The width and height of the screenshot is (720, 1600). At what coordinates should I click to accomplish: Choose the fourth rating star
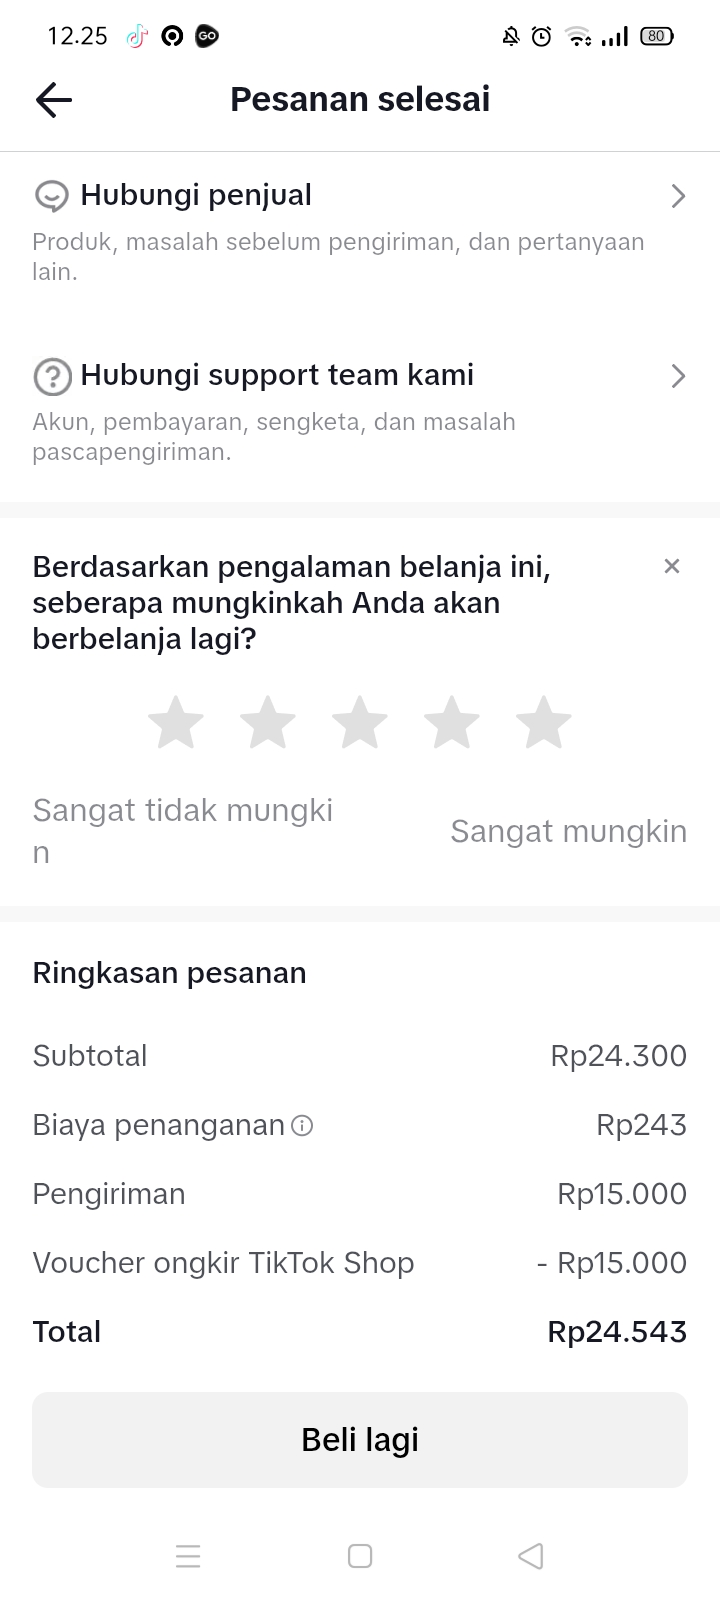(x=452, y=723)
